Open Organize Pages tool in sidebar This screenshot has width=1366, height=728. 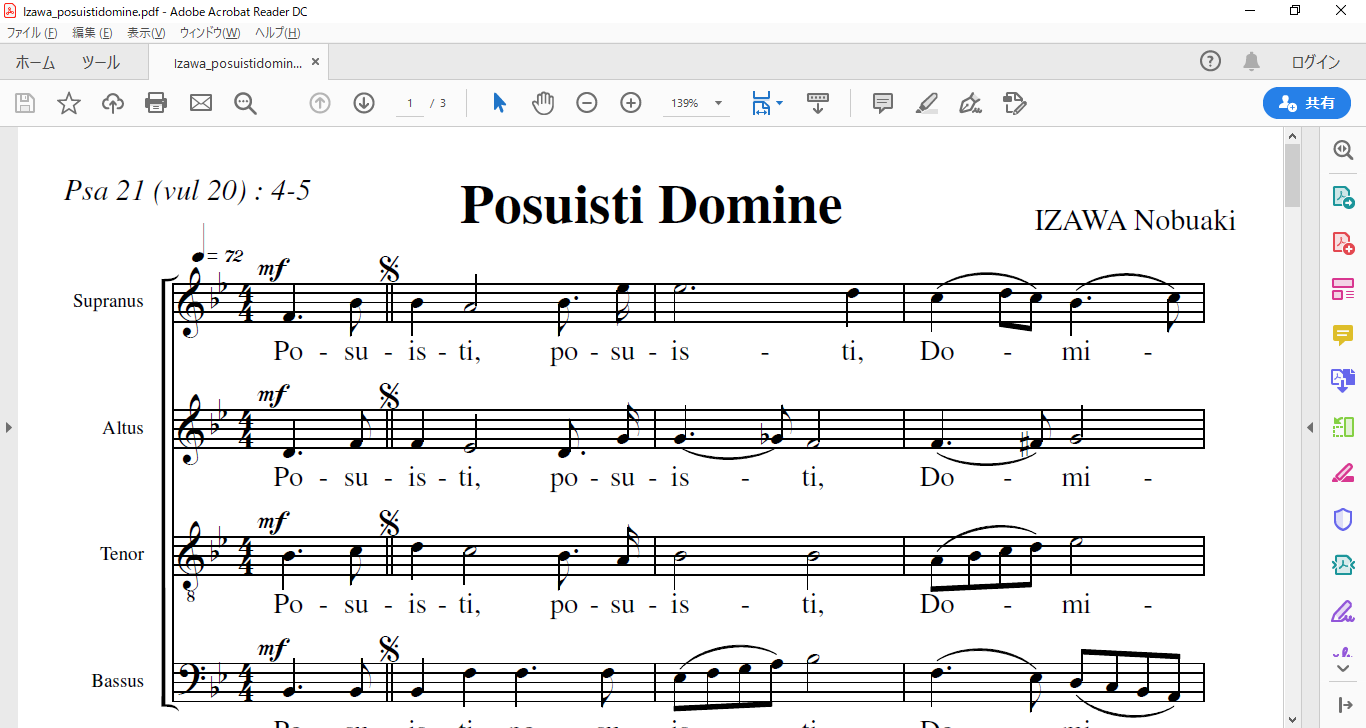point(1343,289)
